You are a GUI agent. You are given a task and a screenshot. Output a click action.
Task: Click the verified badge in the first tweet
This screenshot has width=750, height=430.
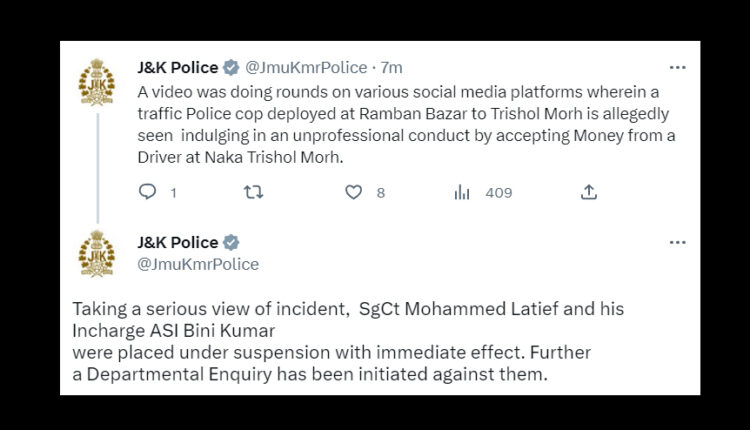click(231, 68)
